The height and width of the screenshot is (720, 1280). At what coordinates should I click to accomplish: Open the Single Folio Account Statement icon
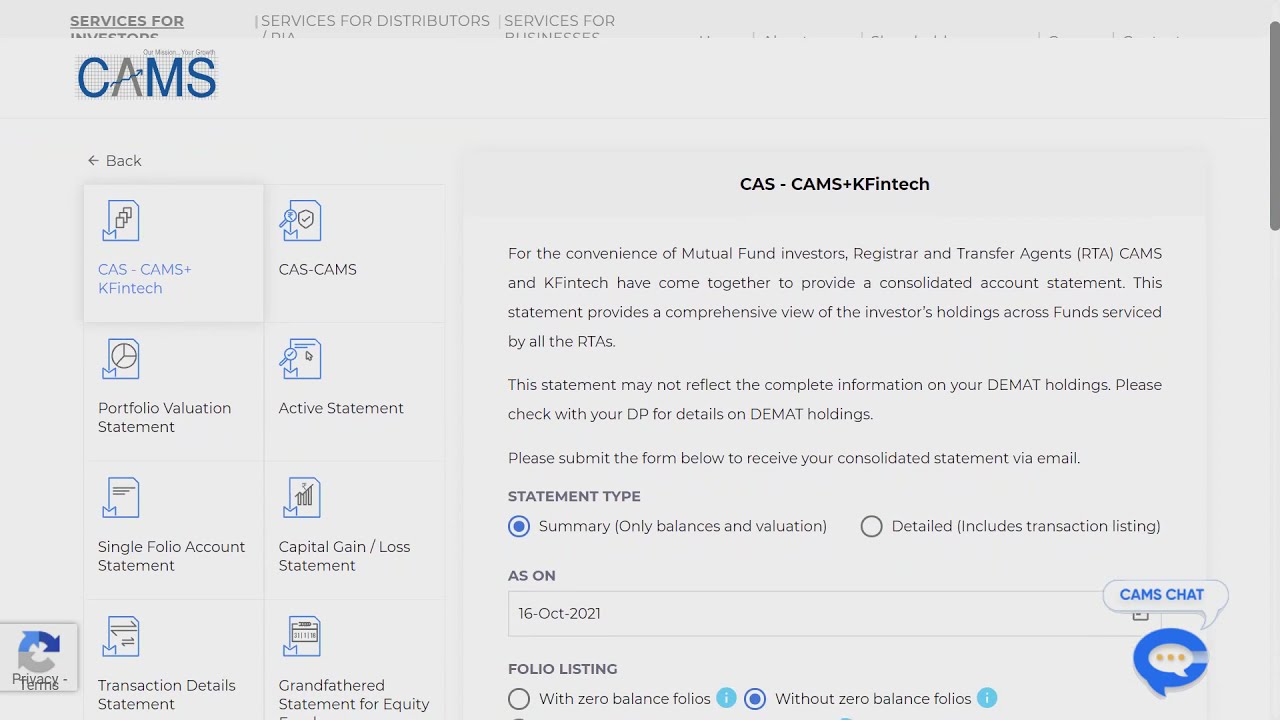tap(121, 498)
